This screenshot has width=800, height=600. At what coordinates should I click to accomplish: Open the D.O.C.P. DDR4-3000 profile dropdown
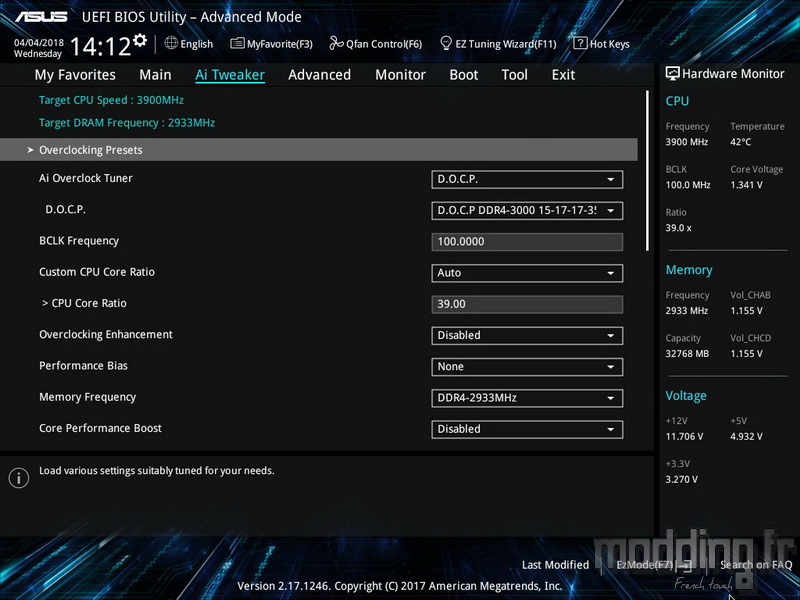click(527, 211)
